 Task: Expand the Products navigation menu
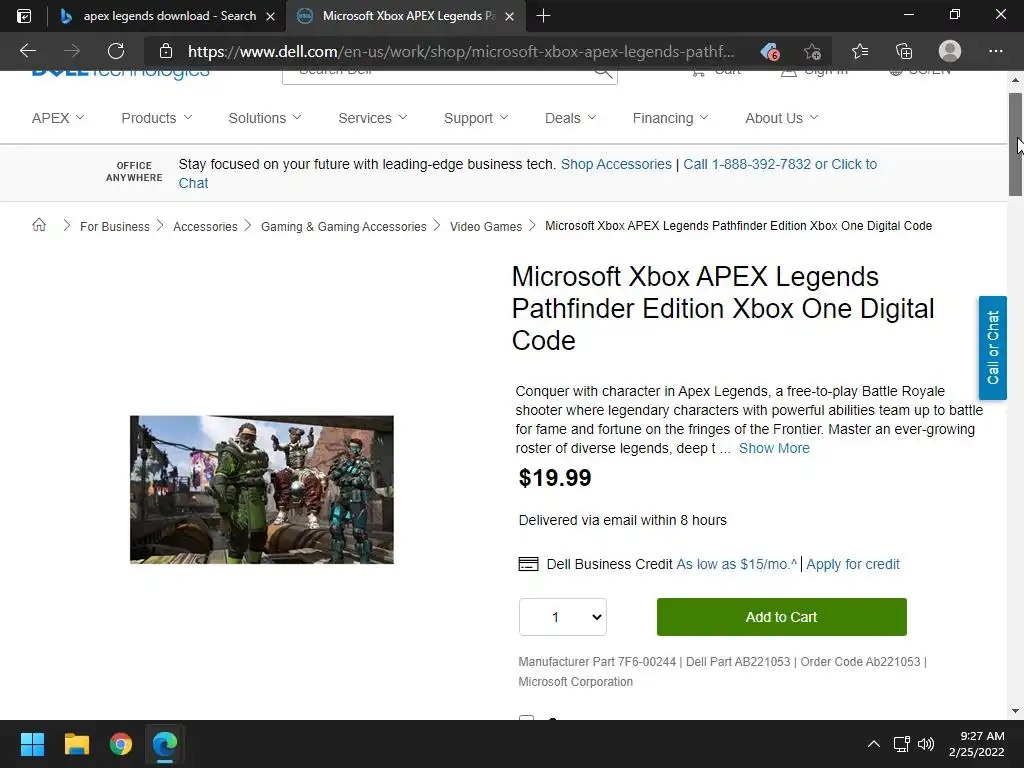pyautogui.click(x=157, y=118)
